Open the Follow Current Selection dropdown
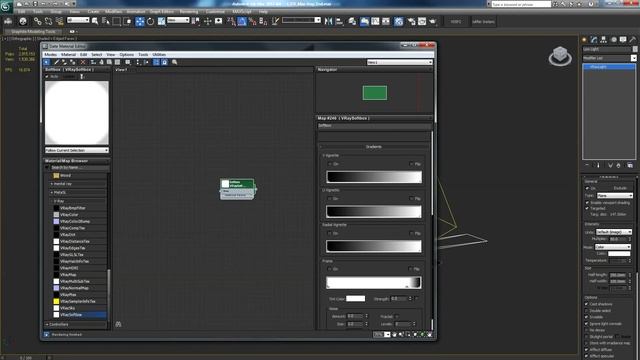Image resolution: width=640 pixels, height=360 pixels. point(77,150)
